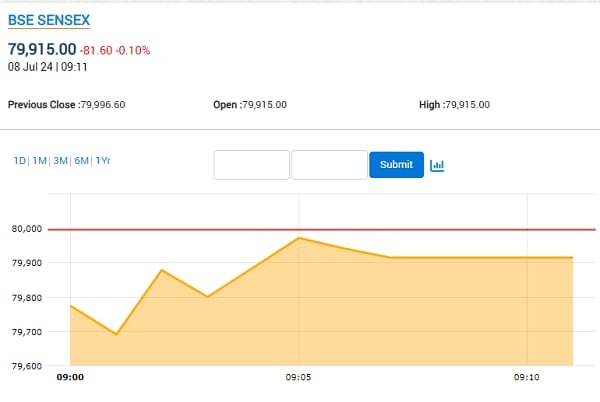600x402 pixels.
Task: Click the red previous close line
Action: 321,229
